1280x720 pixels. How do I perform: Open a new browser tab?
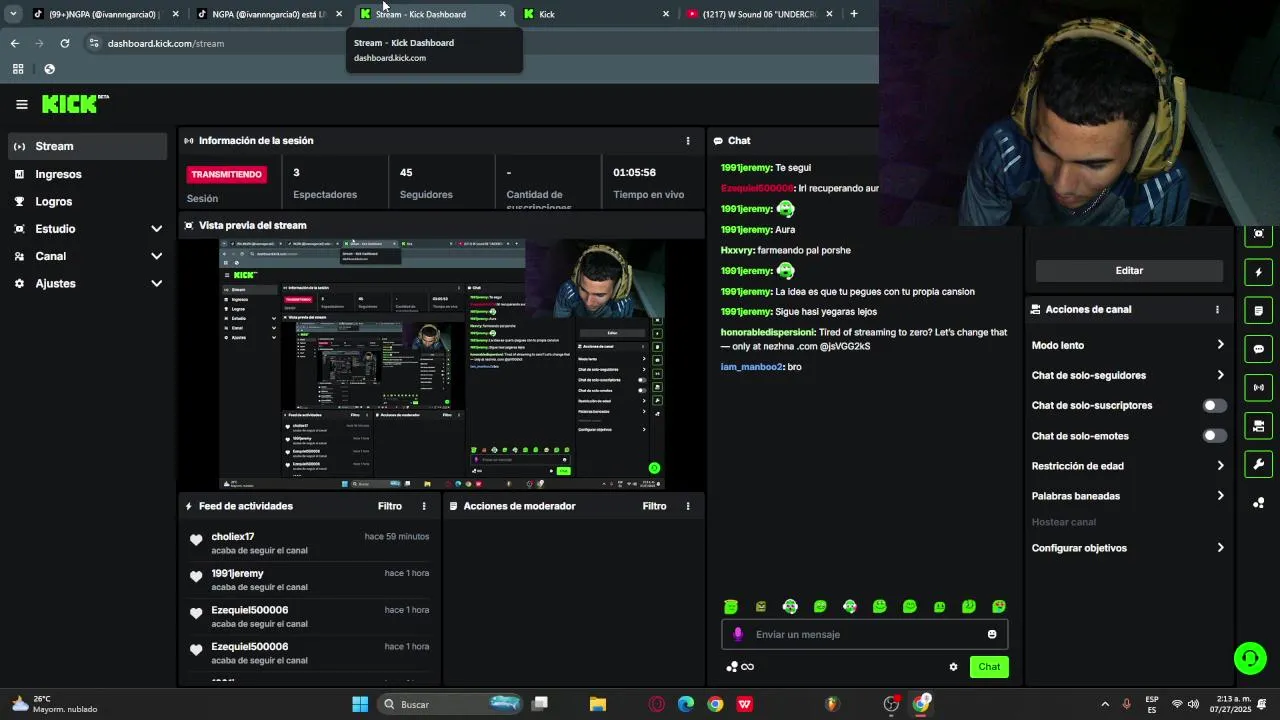(854, 14)
